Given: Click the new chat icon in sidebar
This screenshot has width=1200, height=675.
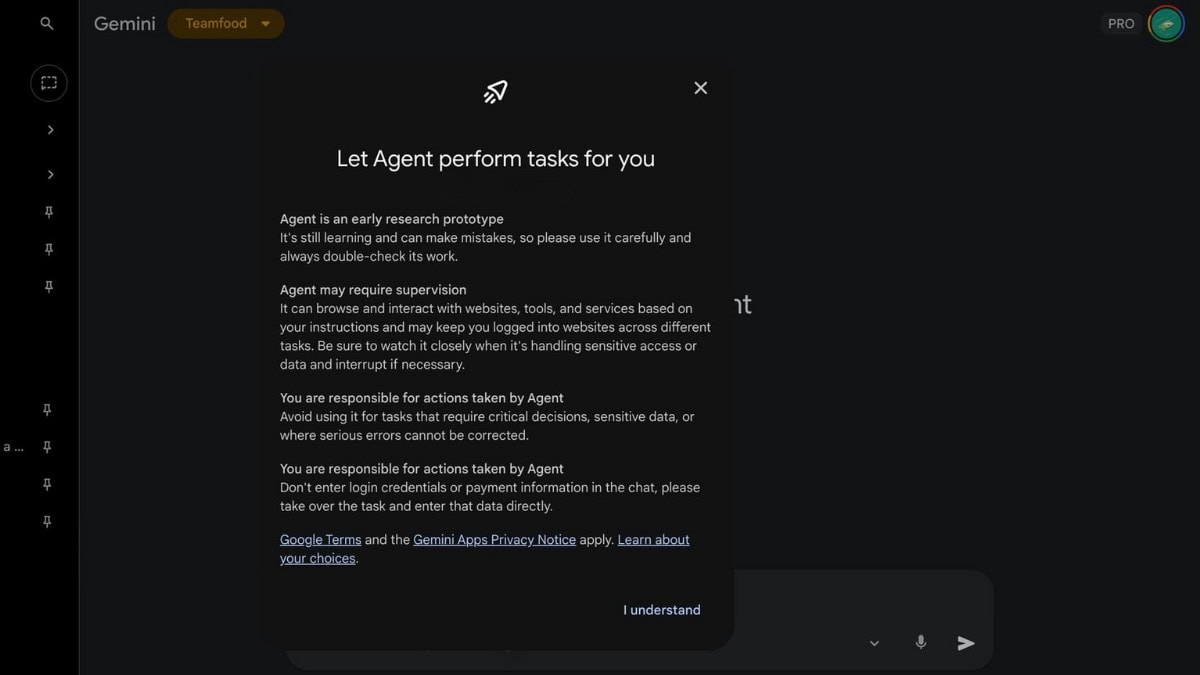Looking at the screenshot, I should (48, 83).
